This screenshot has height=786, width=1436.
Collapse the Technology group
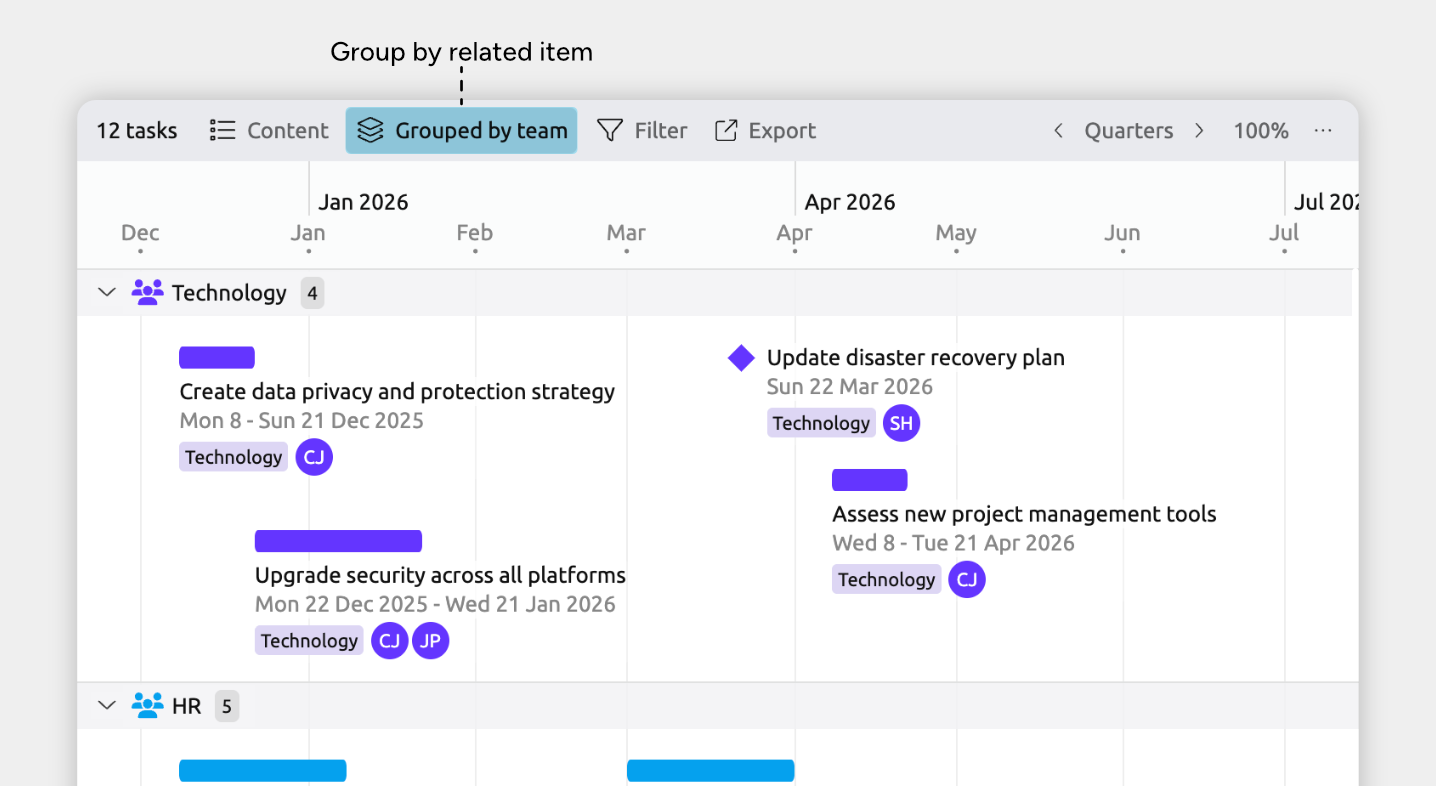coord(107,293)
